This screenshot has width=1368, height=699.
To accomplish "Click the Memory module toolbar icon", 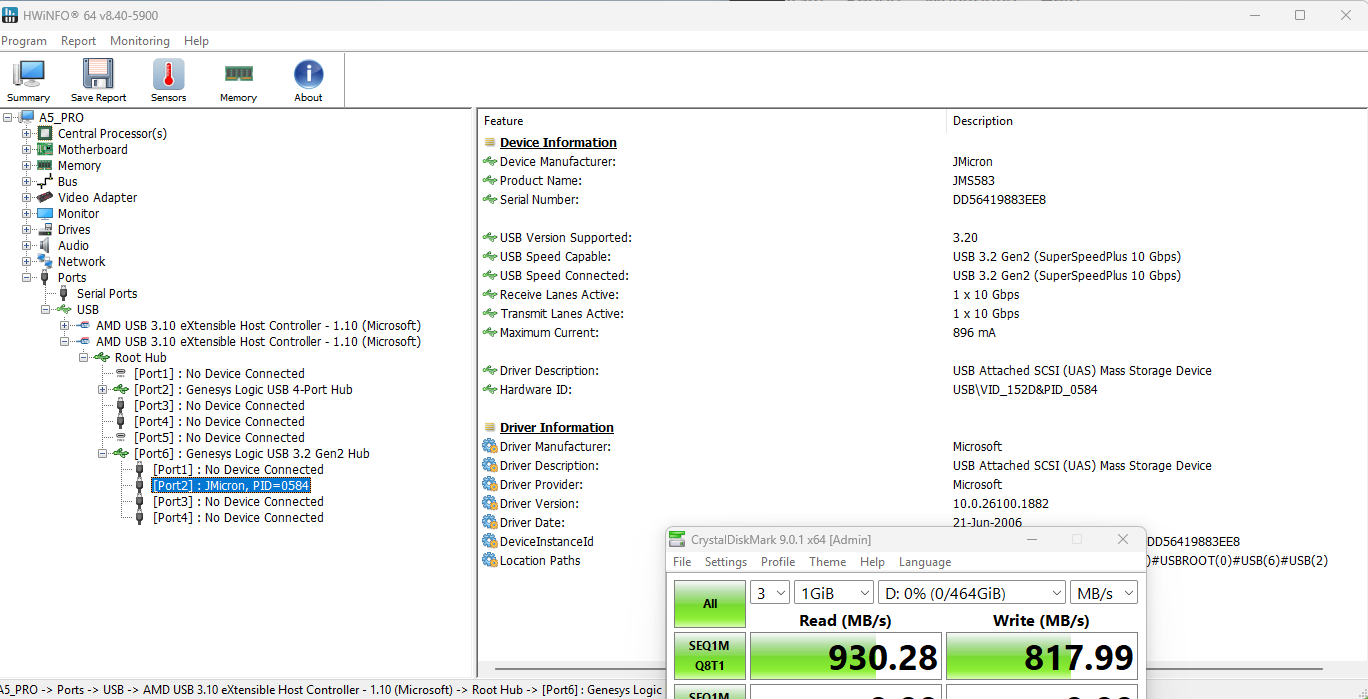I will 238,80.
